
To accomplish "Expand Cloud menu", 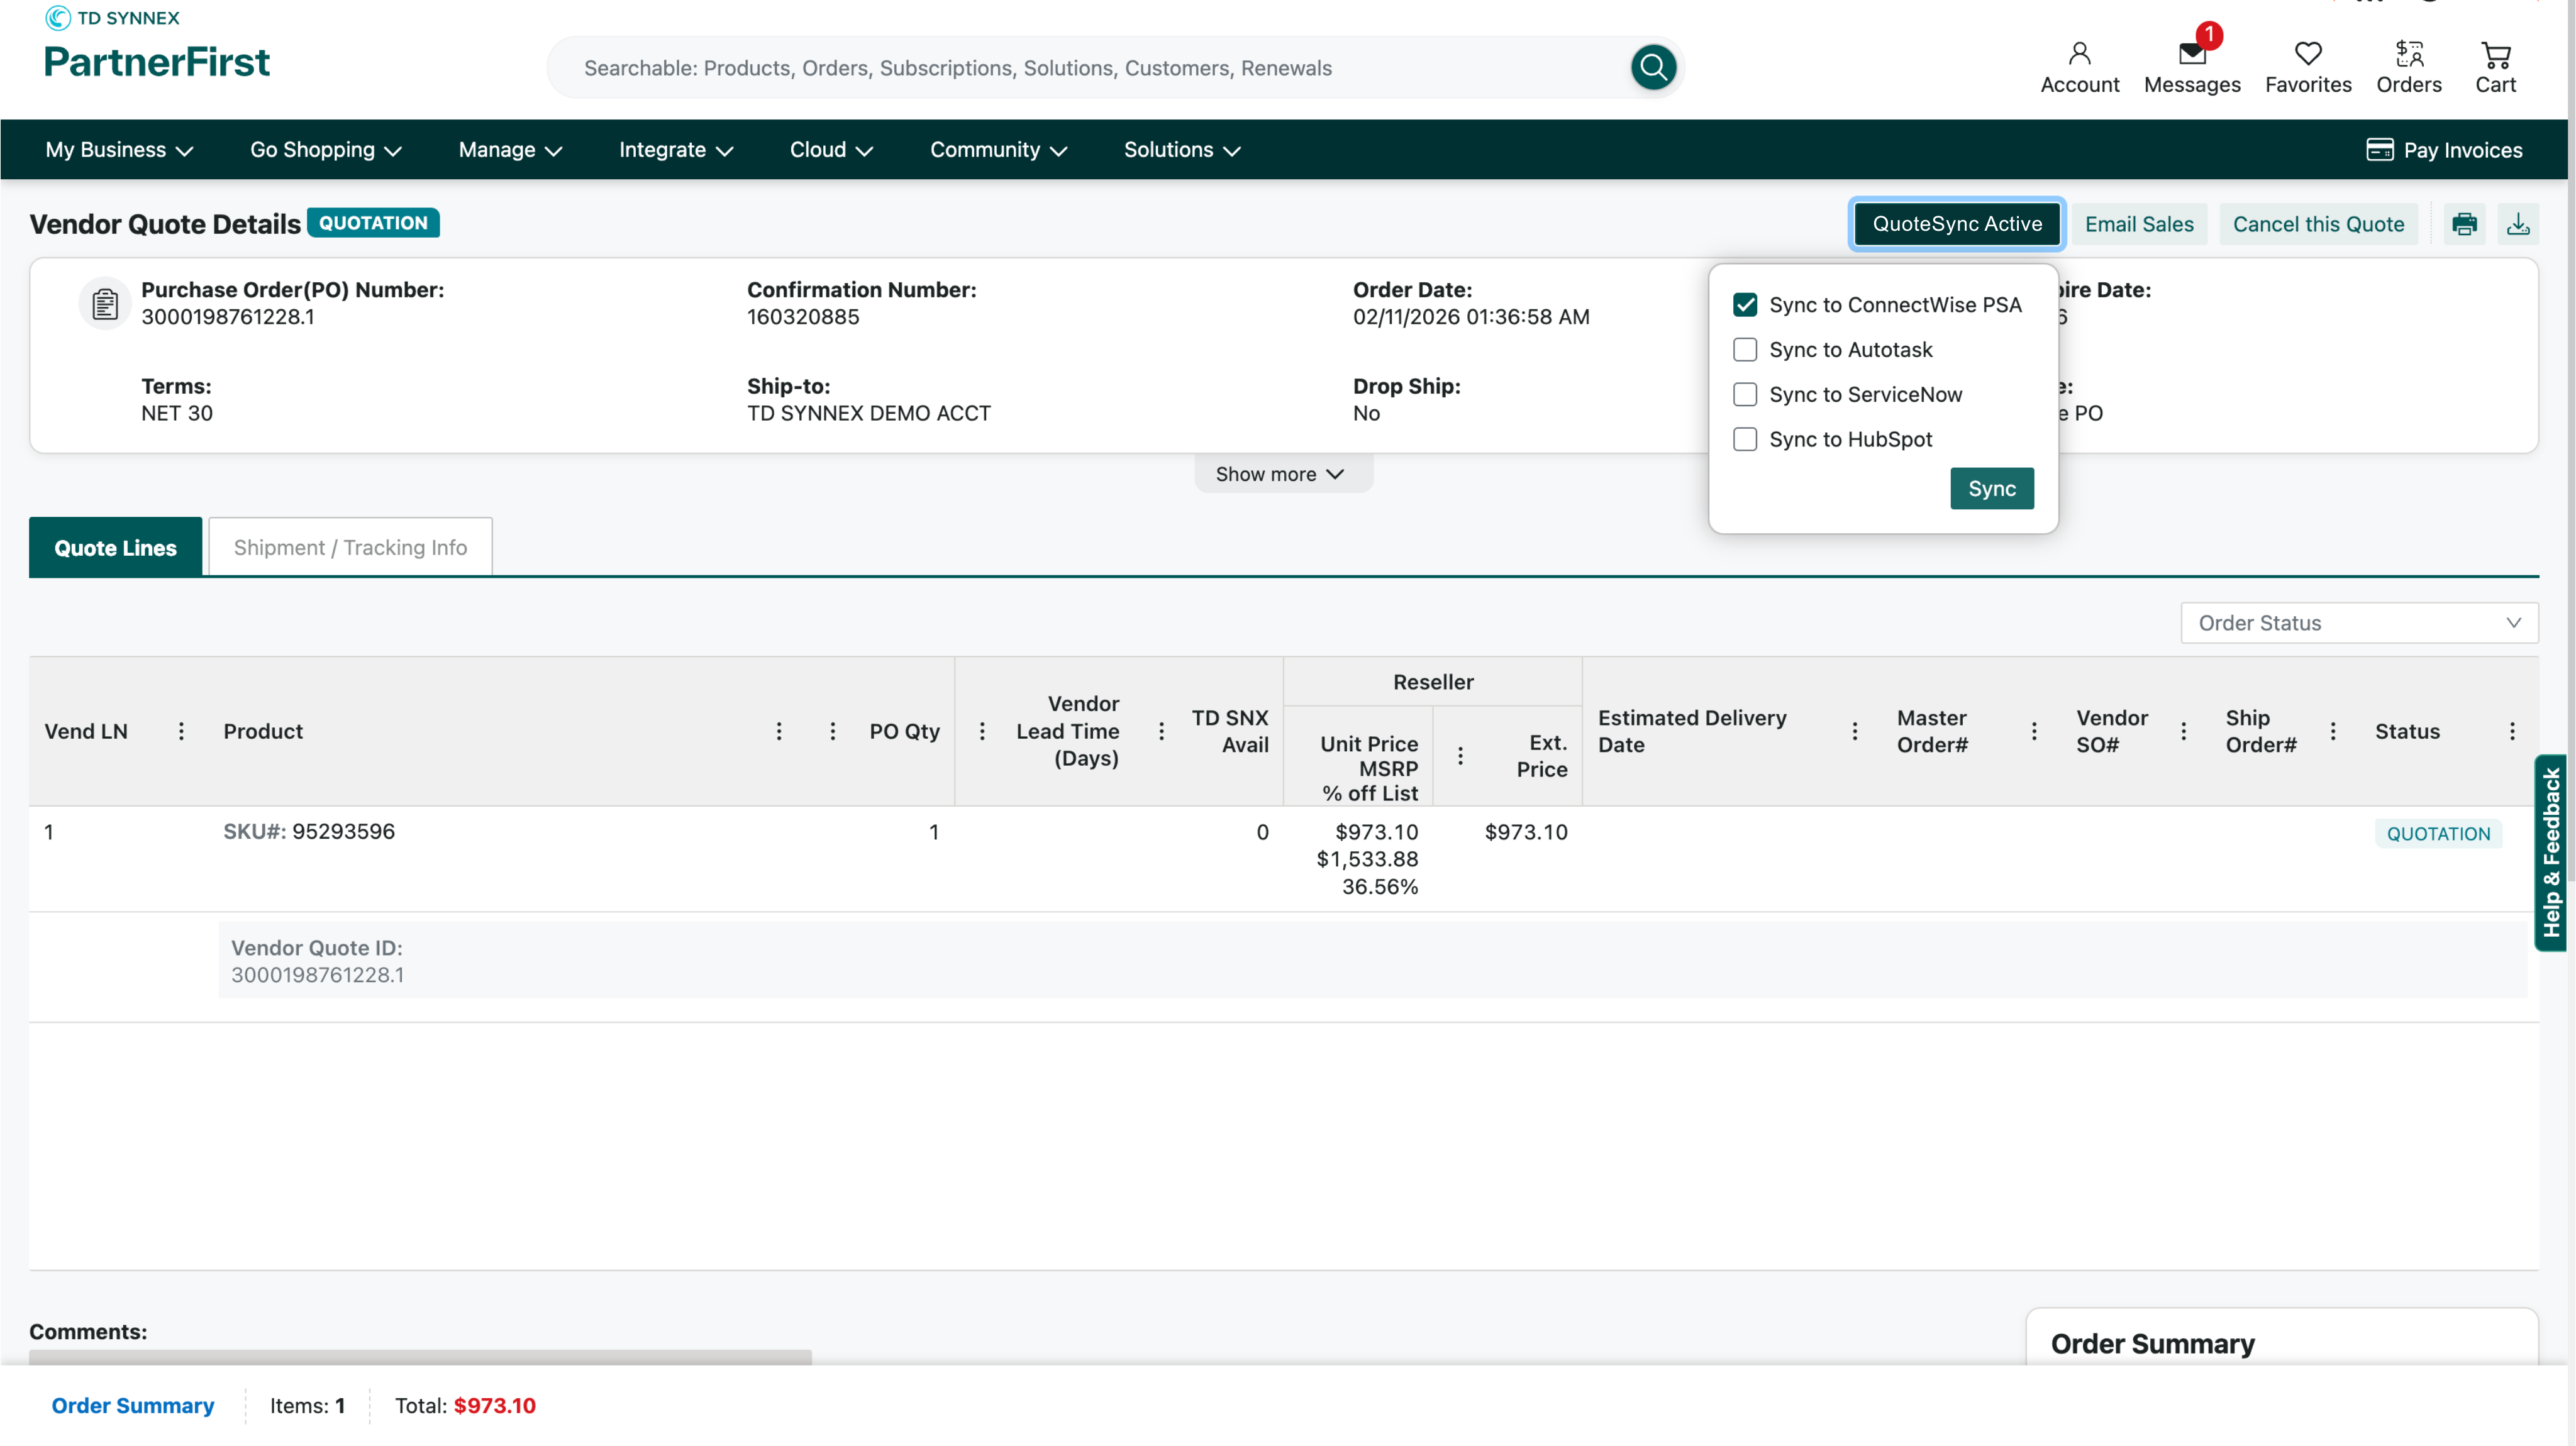I will tap(831, 149).
